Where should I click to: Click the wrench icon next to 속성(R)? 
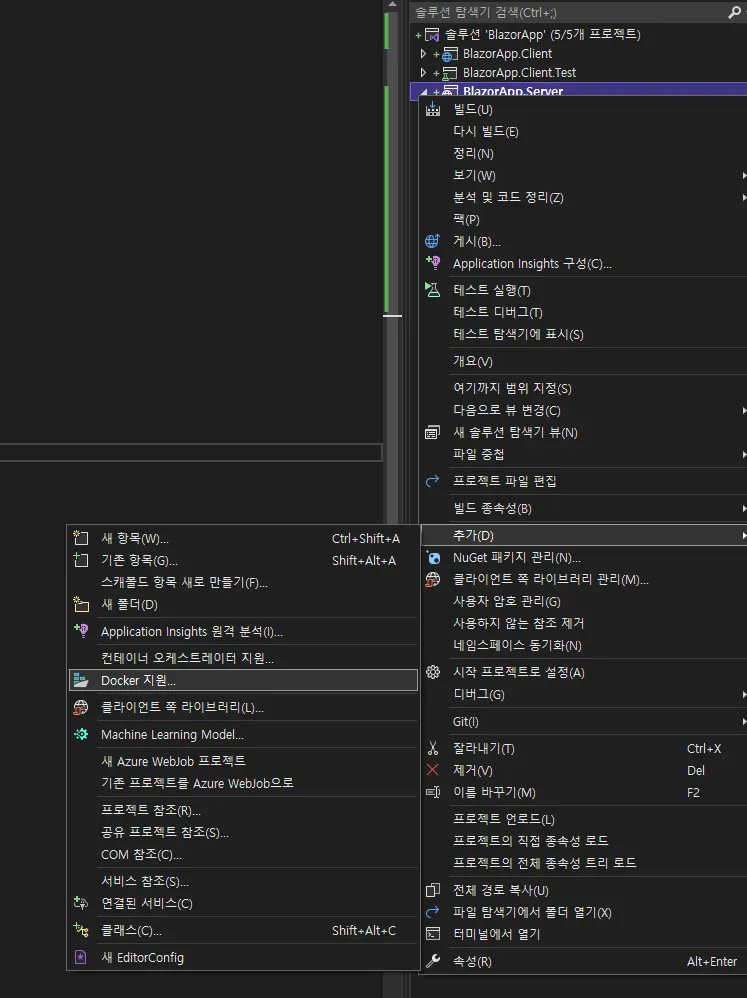pos(433,961)
